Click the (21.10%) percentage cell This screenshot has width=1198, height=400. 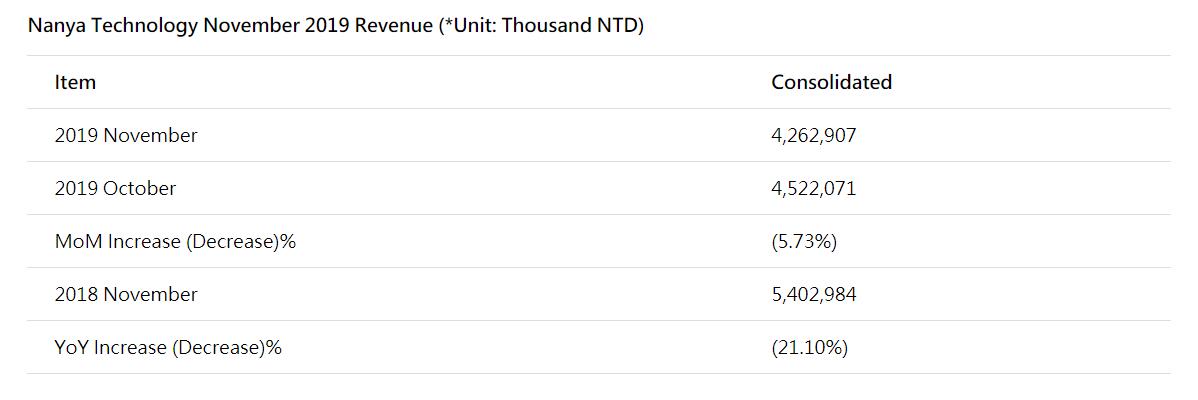pyautogui.click(x=810, y=348)
